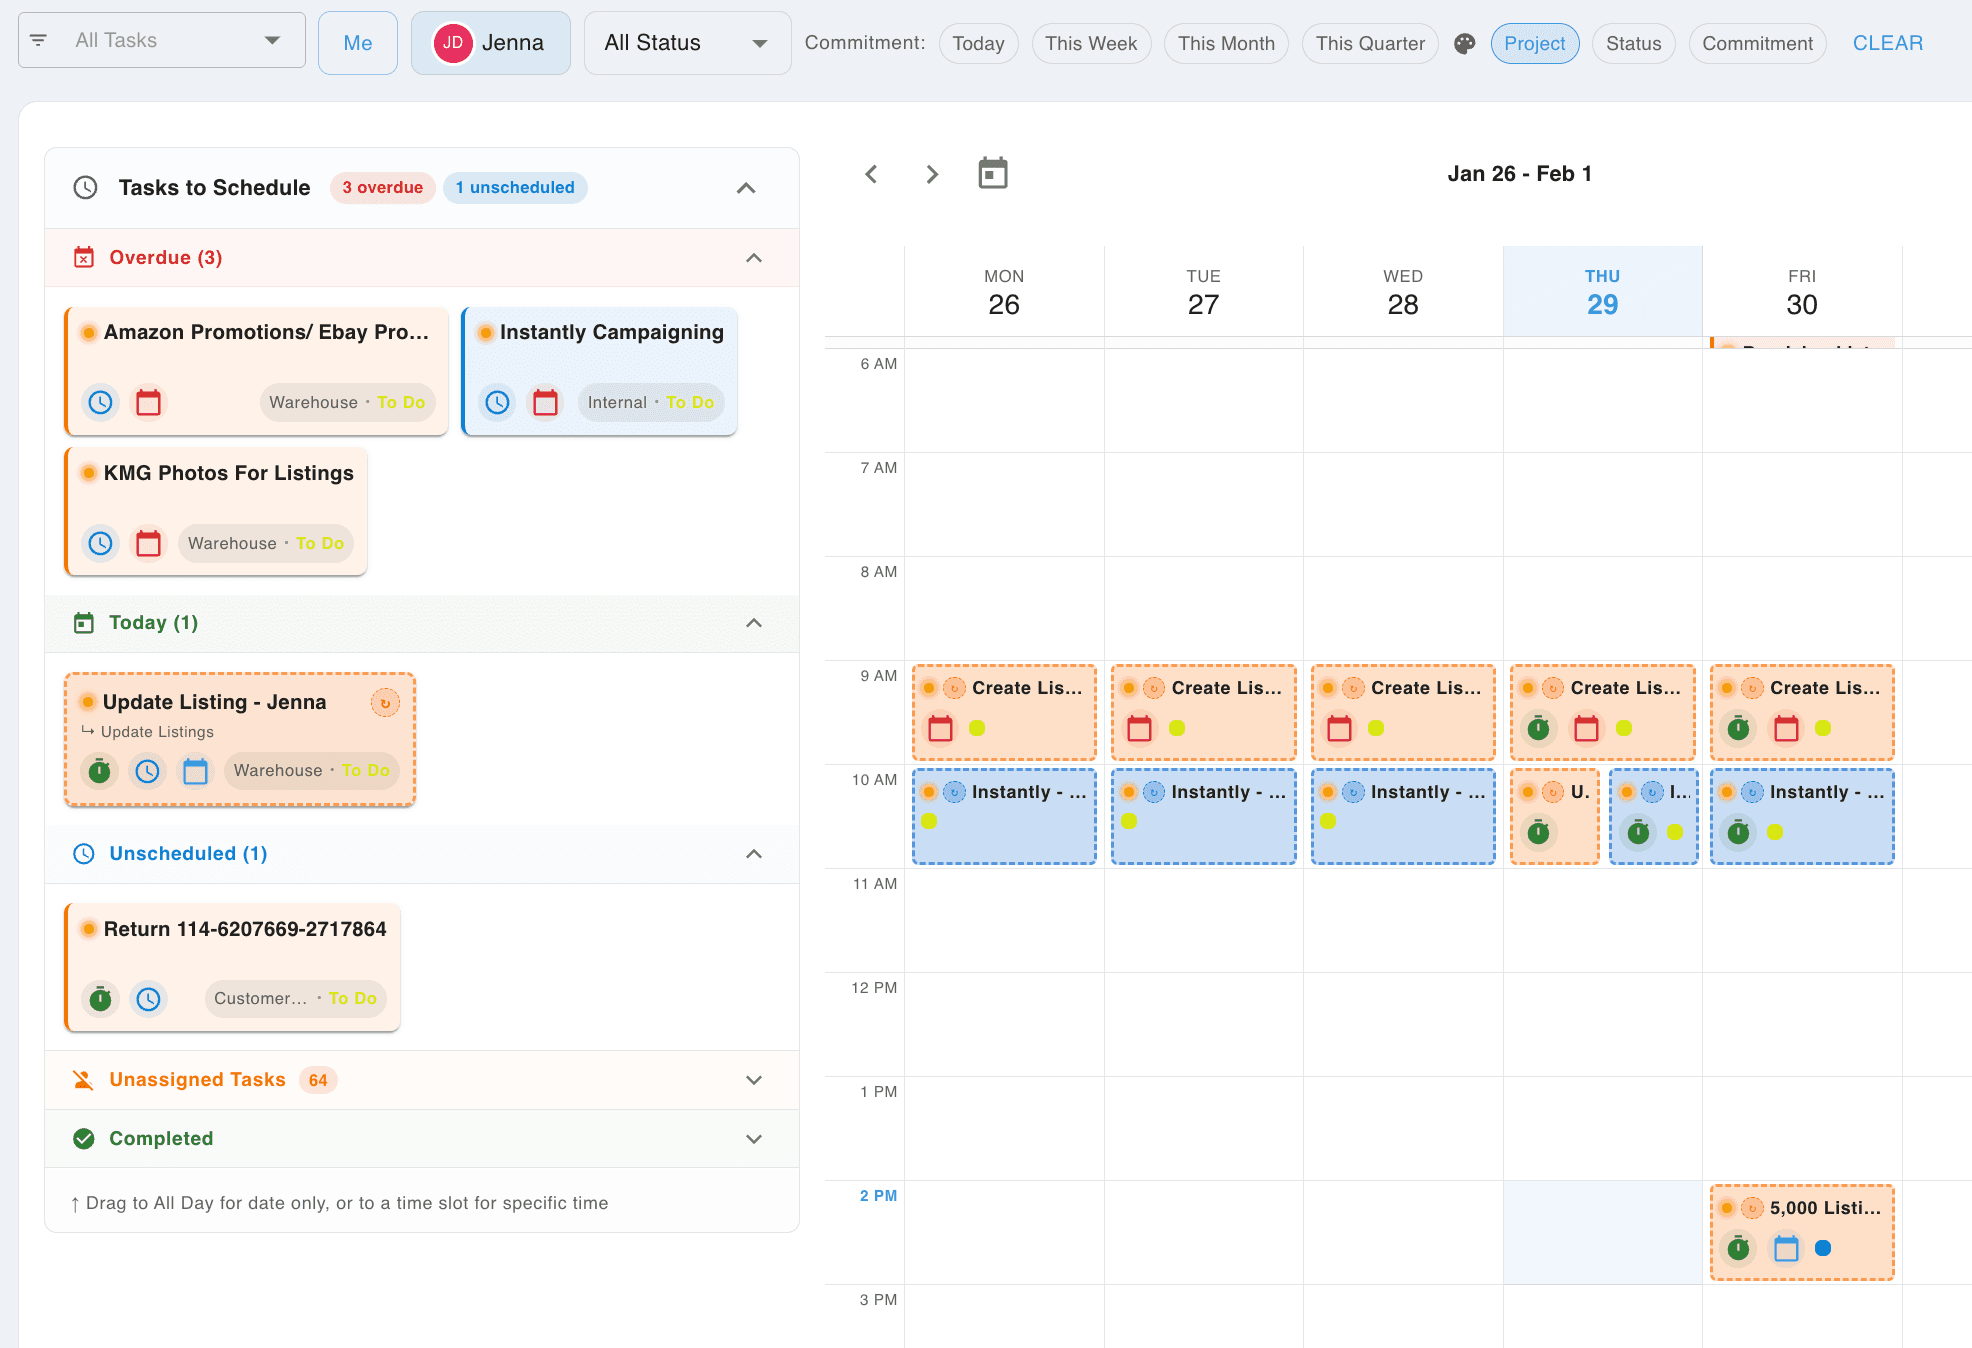
Task: Toggle the Project grouping chip
Action: 1535,43
